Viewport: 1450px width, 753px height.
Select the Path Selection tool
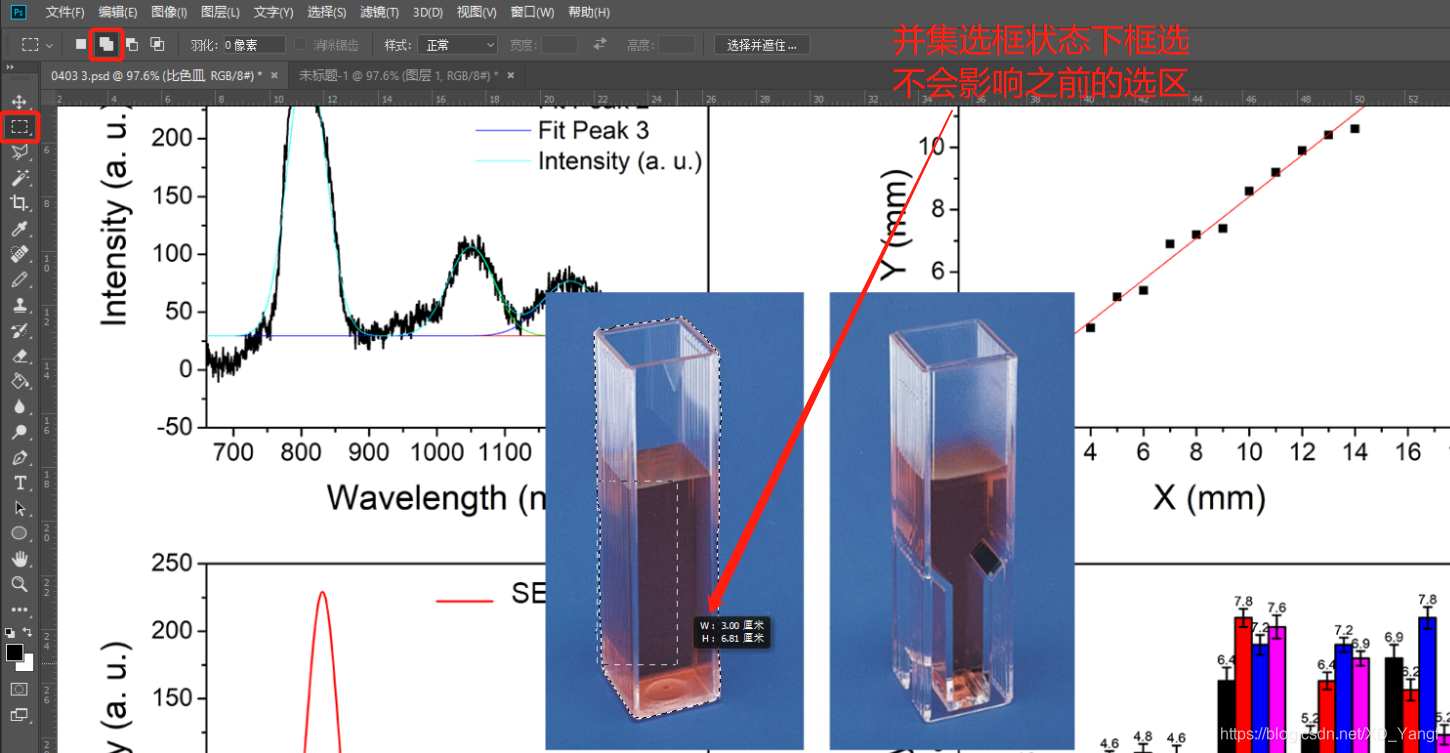(19, 508)
